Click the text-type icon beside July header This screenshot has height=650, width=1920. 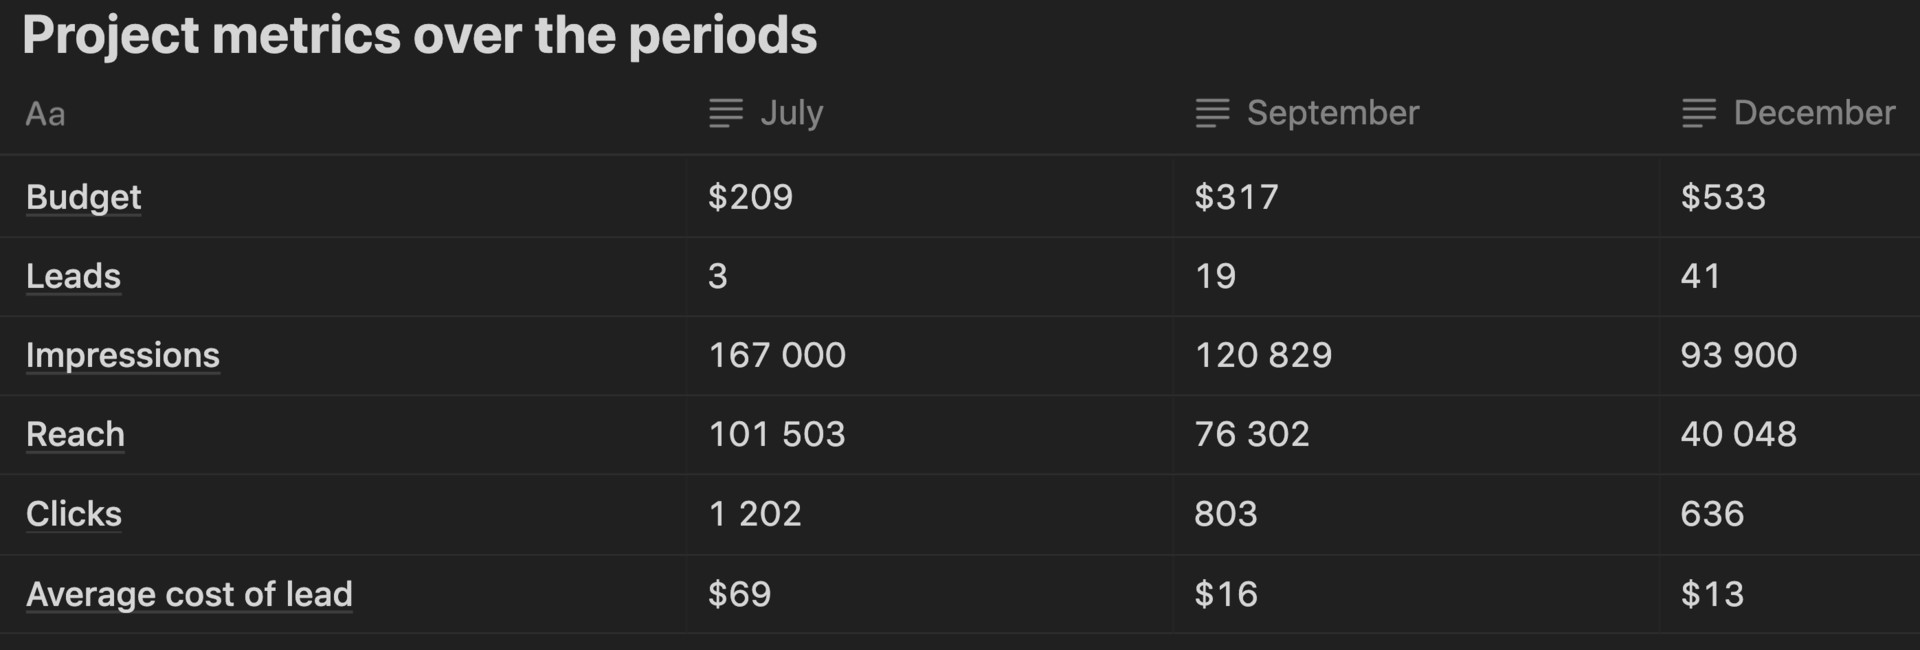coord(726,113)
